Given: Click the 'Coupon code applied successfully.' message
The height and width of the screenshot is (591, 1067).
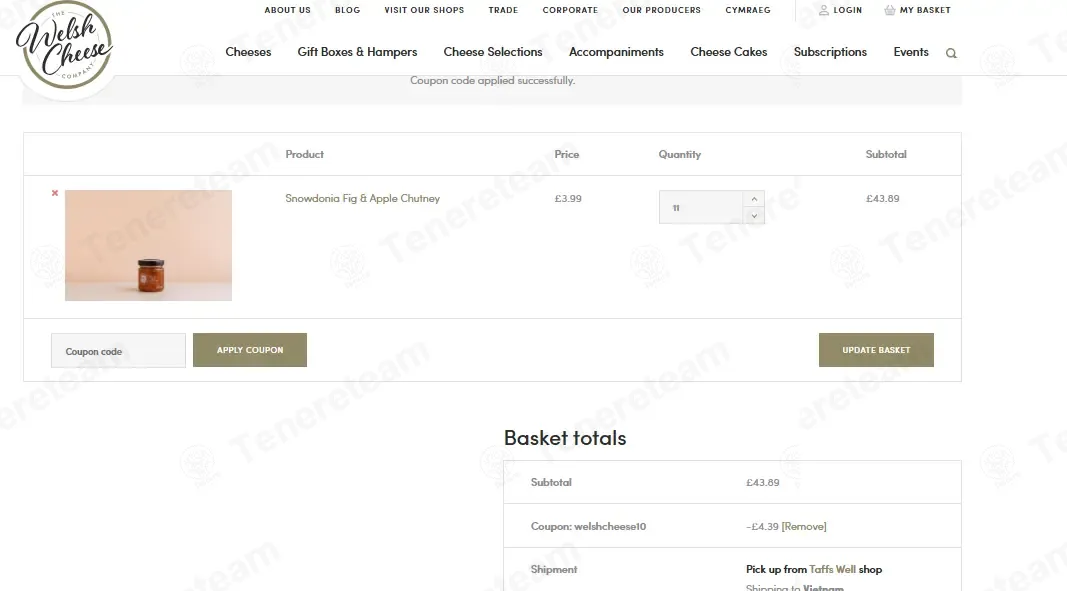Looking at the screenshot, I should pyautogui.click(x=493, y=80).
